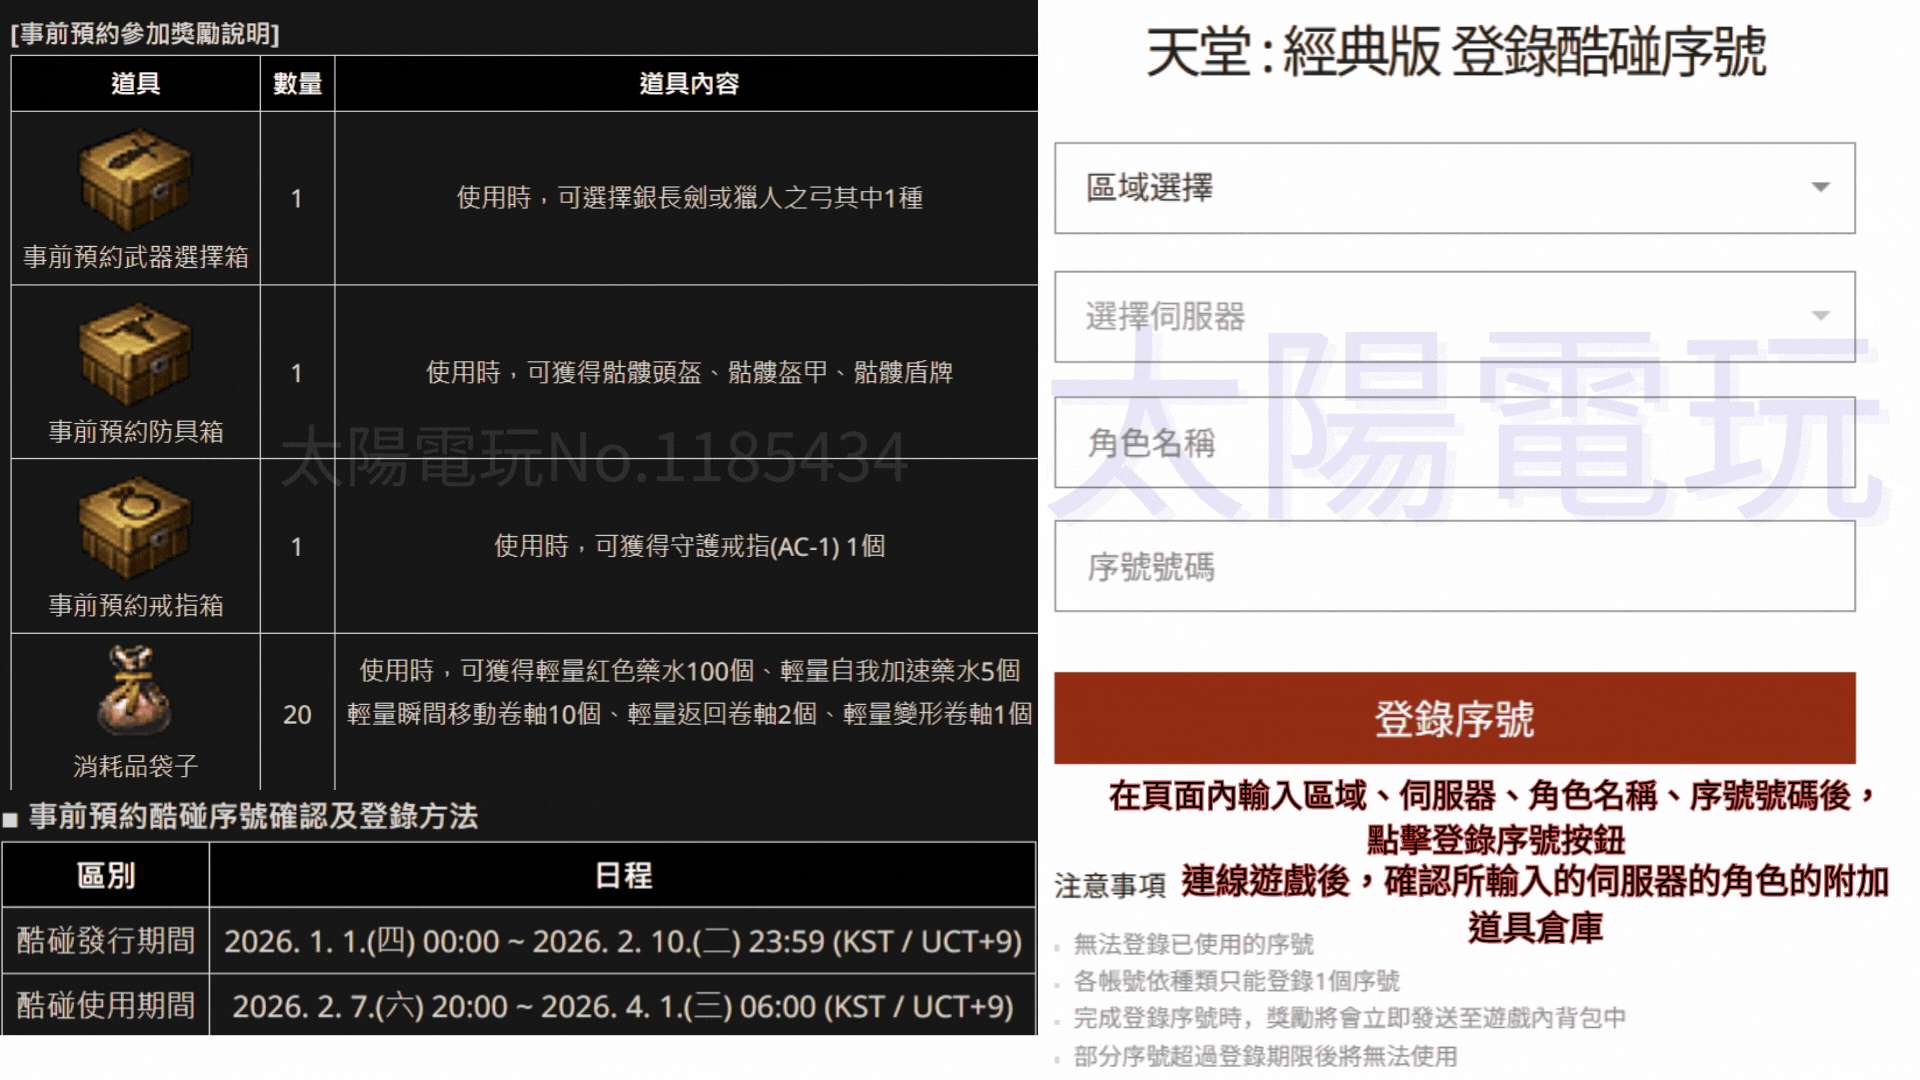
Task: Click the 日程 schedule column header
Action: click(622, 876)
